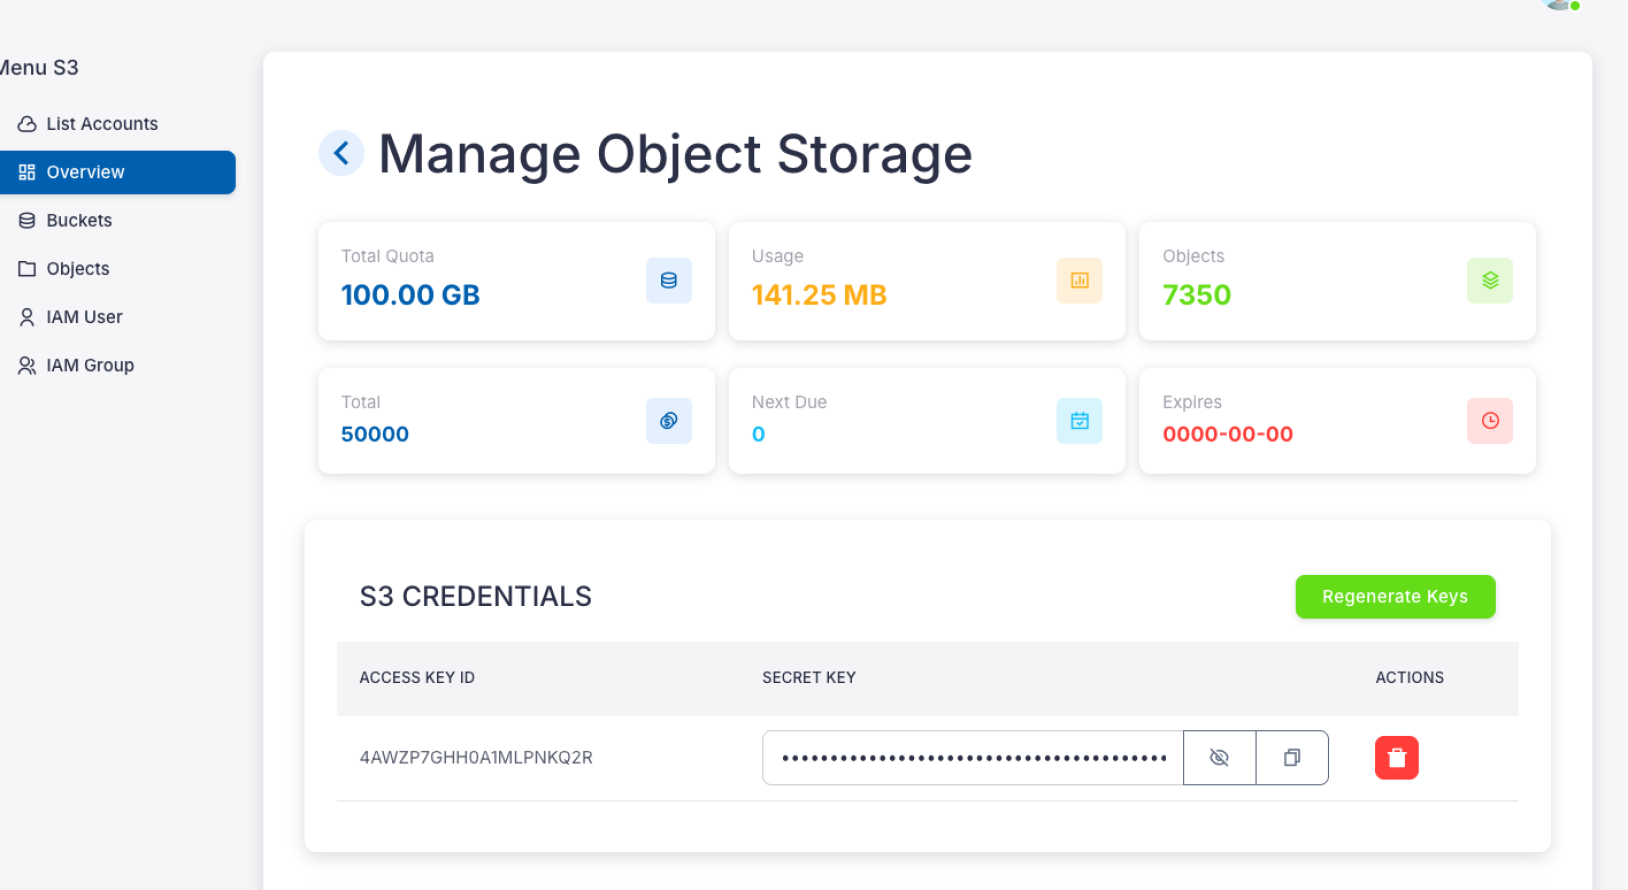Click the S3 CREDENTIALS heading

pos(475,597)
